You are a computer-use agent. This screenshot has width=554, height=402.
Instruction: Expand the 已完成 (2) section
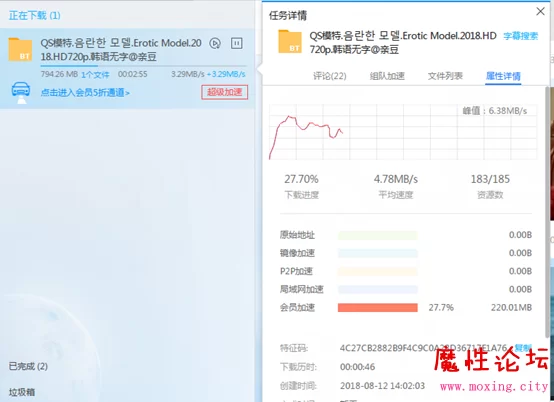[x=28, y=366]
